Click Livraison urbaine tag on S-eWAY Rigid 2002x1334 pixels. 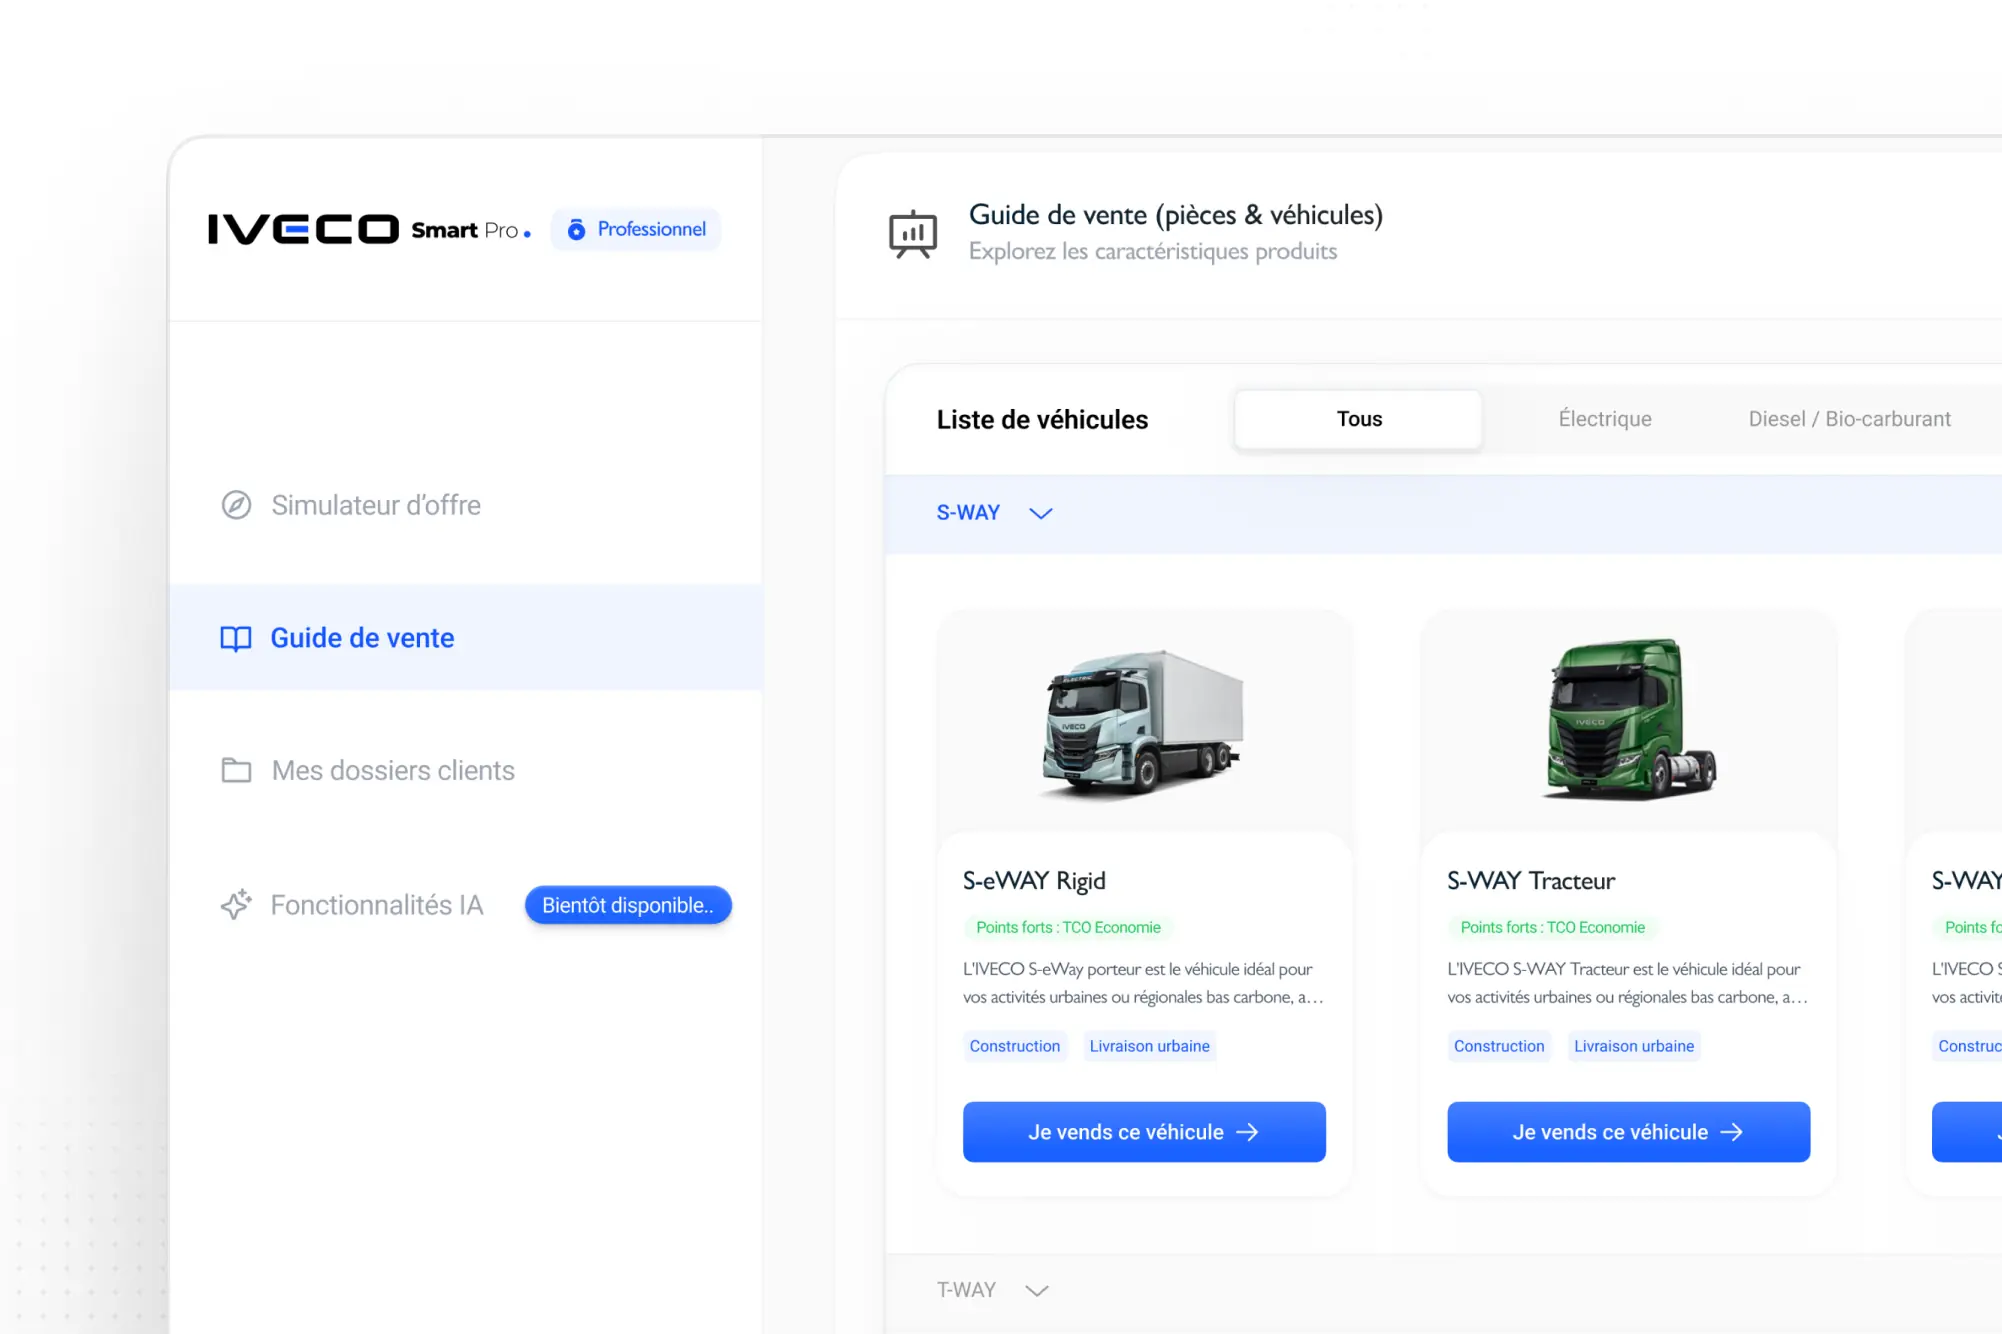coord(1149,1046)
